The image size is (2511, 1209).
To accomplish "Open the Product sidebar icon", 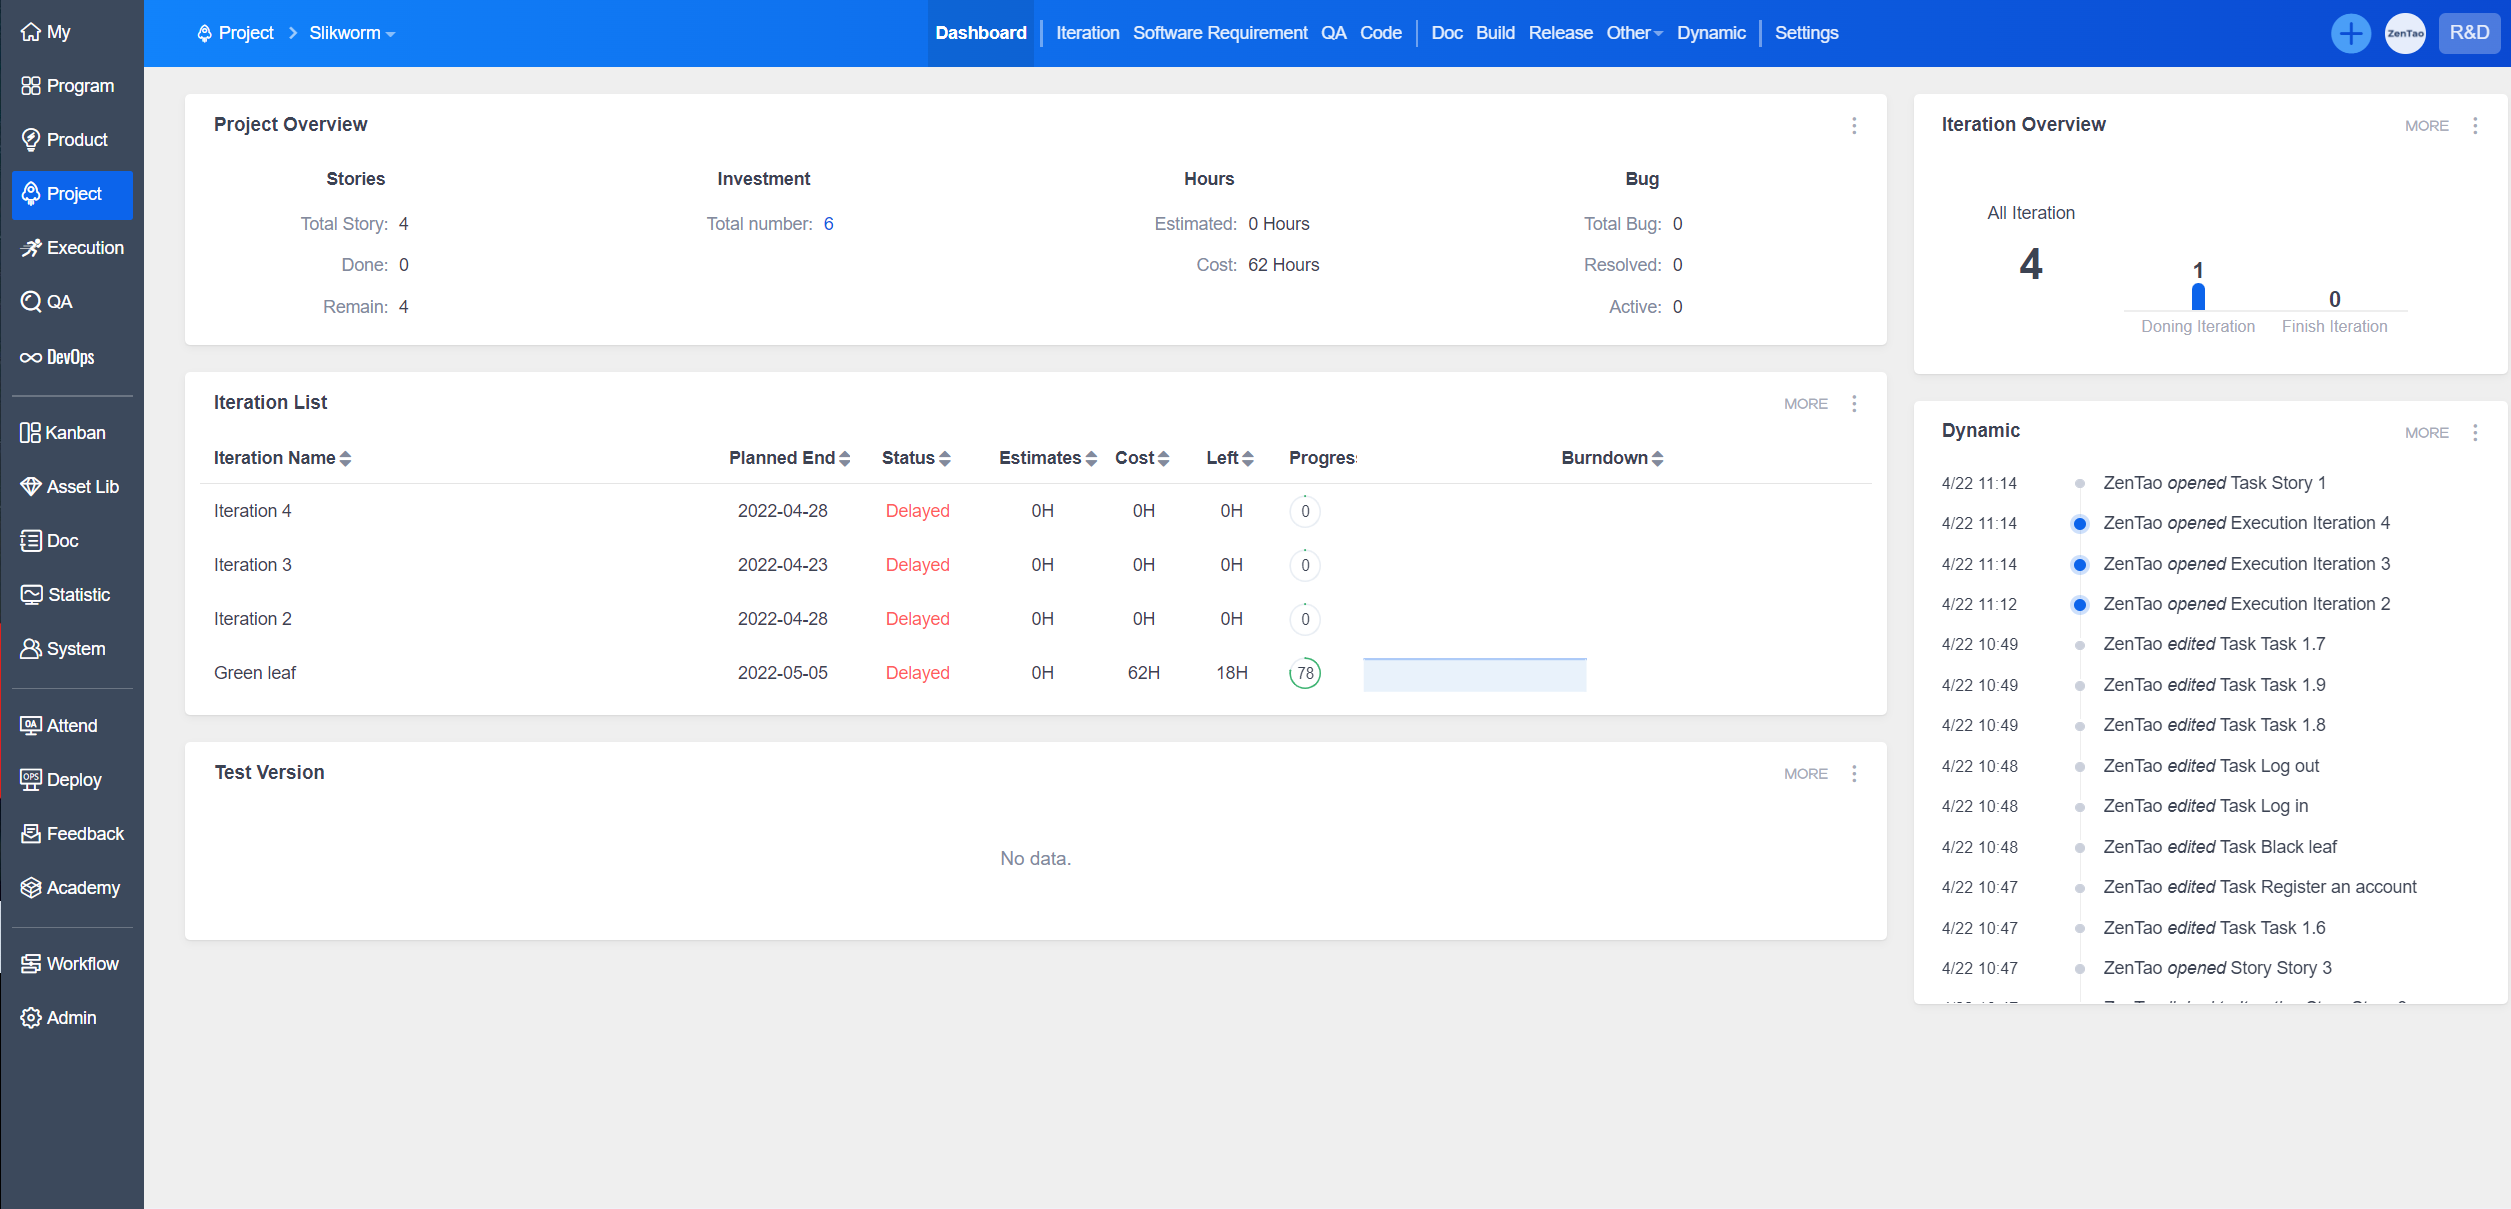I will coord(31,140).
